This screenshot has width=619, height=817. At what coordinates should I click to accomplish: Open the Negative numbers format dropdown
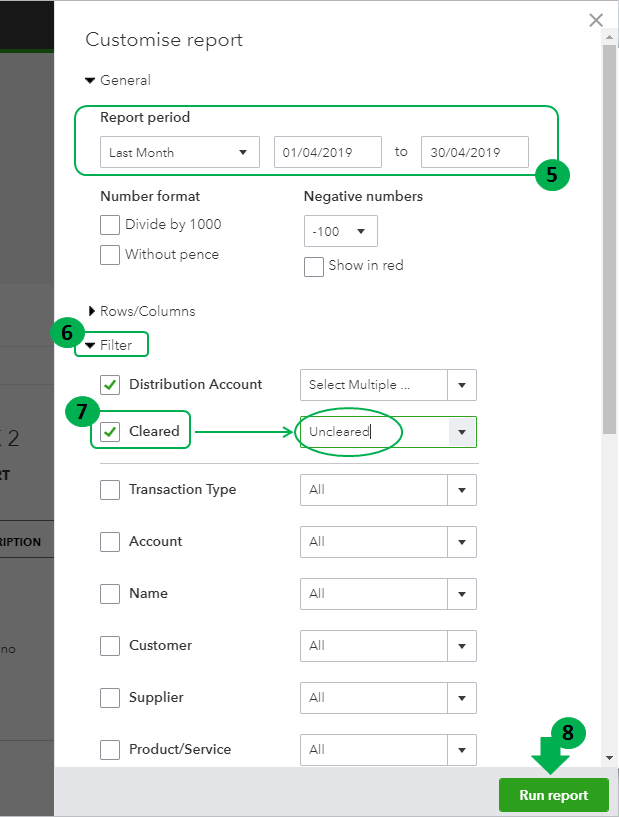(340, 232)
